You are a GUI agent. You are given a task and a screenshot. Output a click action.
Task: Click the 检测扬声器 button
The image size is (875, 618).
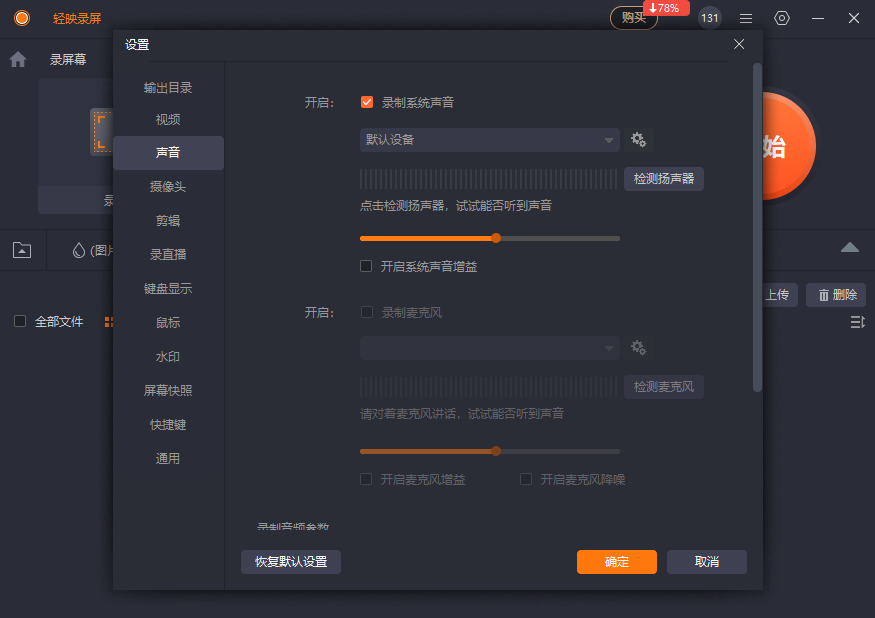[x=664, y=179]
